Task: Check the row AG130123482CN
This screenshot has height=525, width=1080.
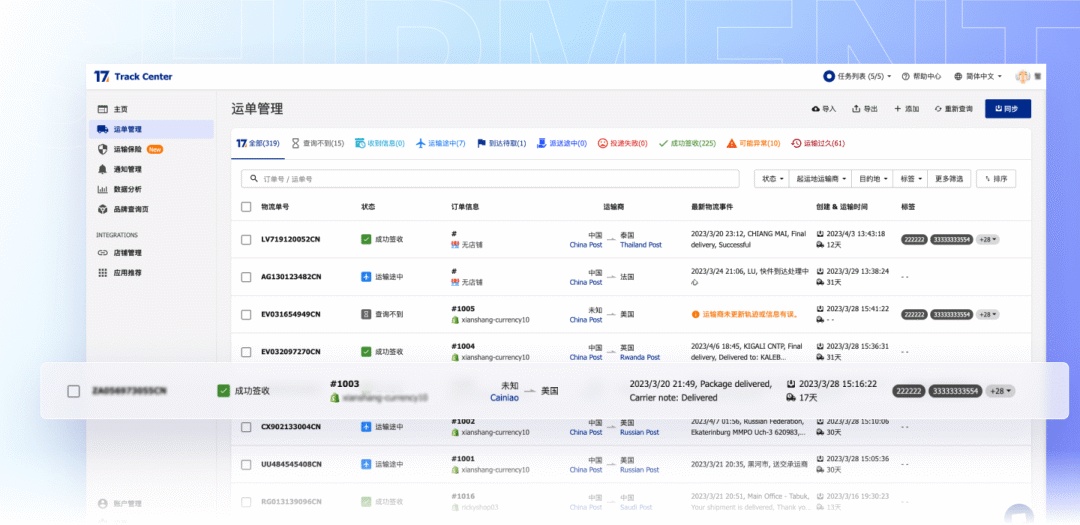Action: click(246, 277)
